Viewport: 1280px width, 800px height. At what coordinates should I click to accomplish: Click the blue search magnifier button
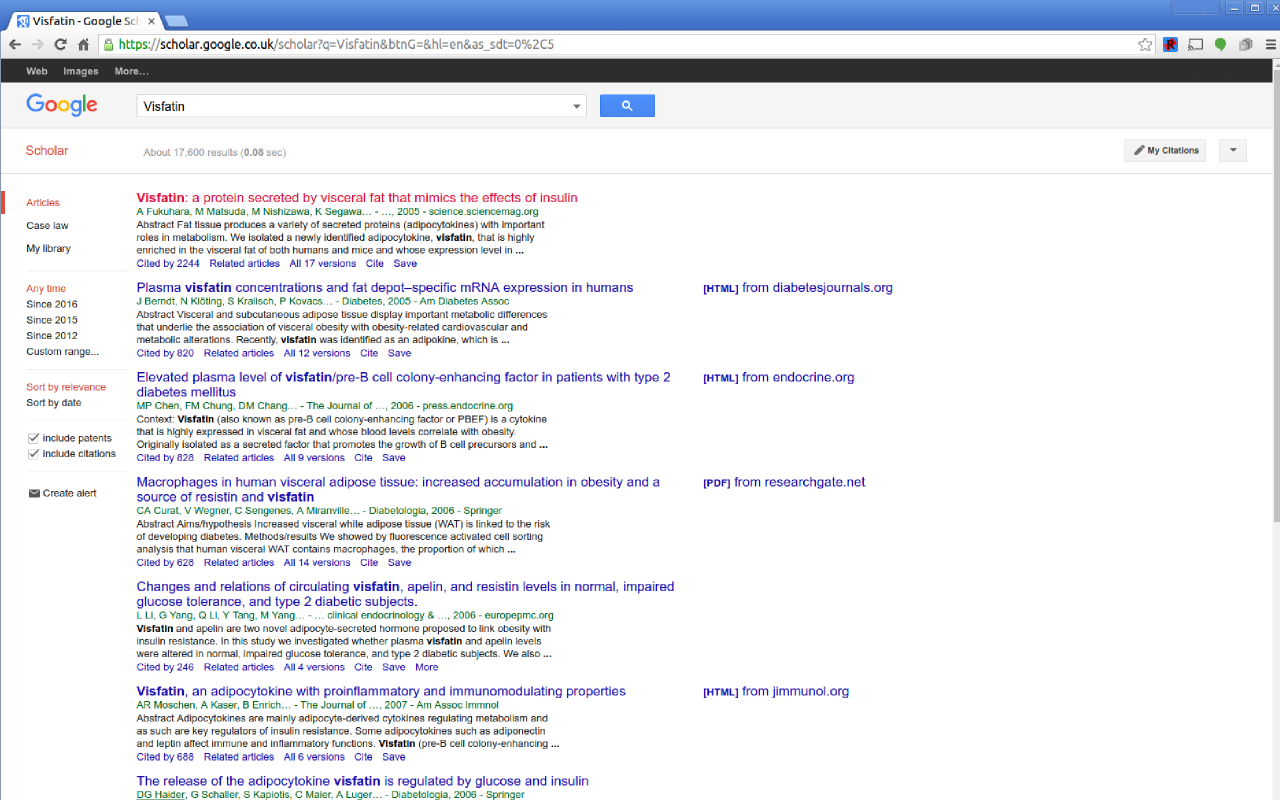(x=627, y=105)
